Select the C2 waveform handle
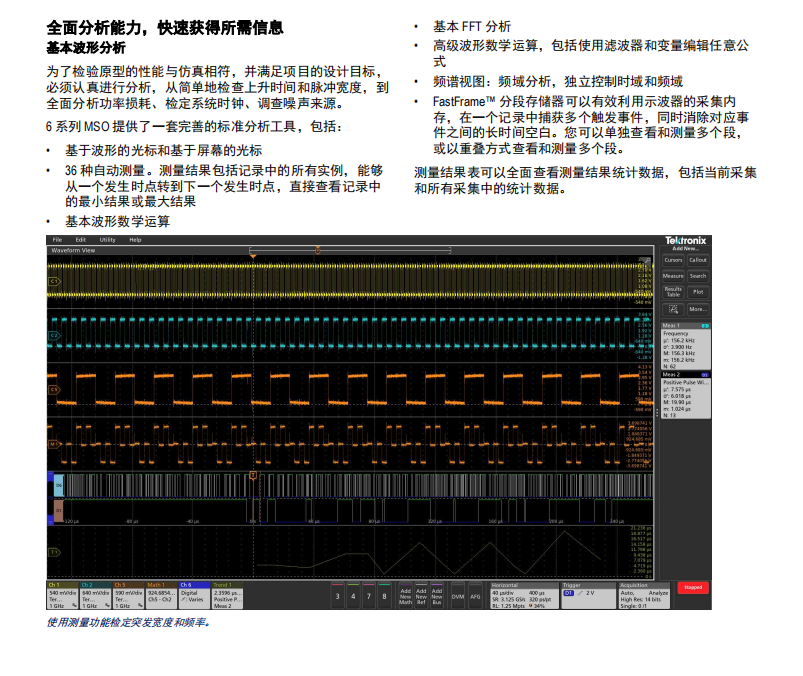The image size is (803, 676). pyautogui.click(x=54, y=335)
